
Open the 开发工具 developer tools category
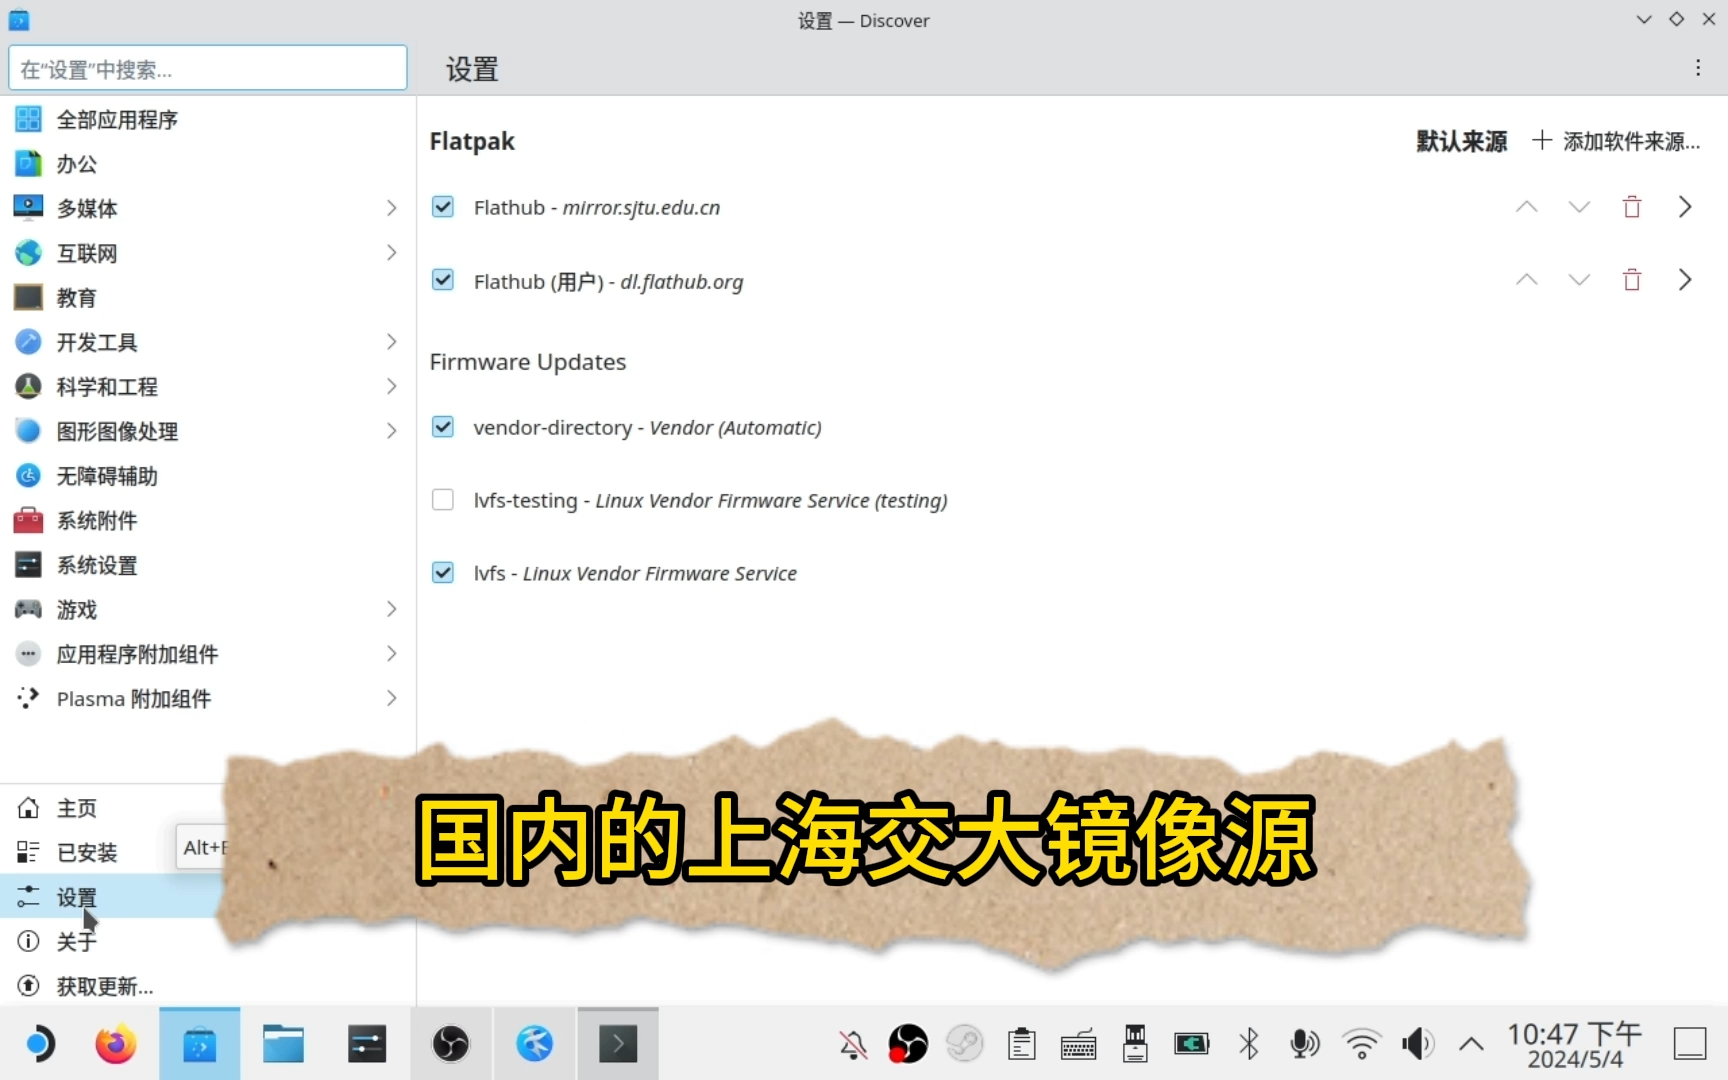[x=207, y=342]
